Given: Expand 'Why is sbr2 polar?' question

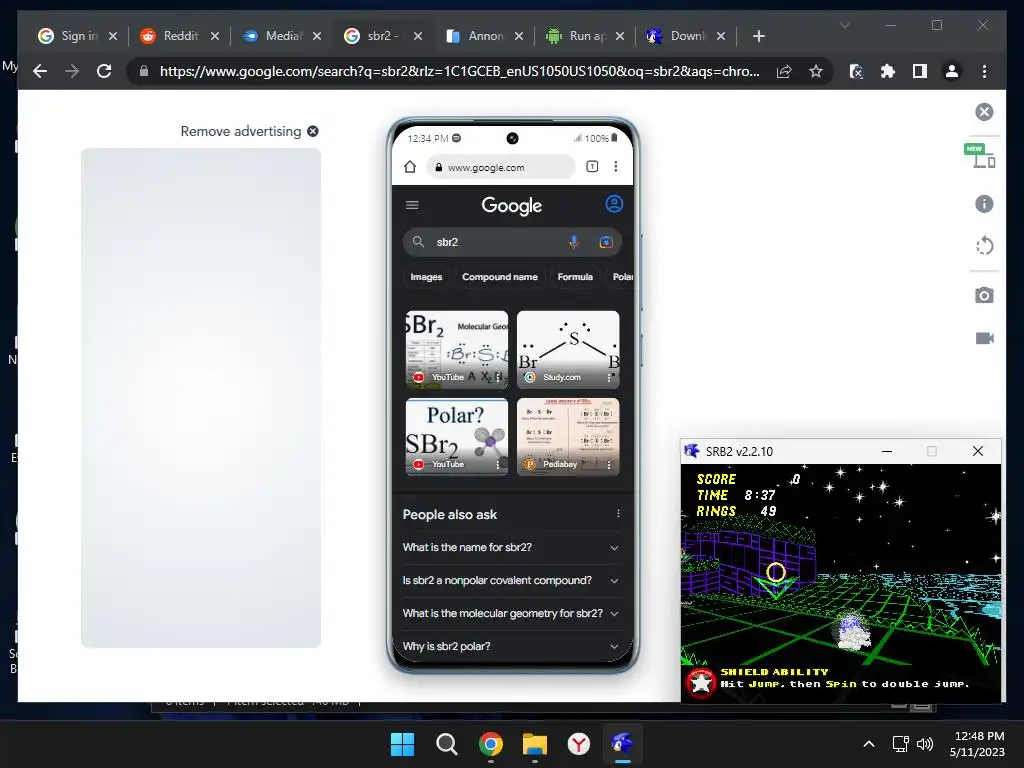Looking at the screenshot, I should click(x=512, y=646).
